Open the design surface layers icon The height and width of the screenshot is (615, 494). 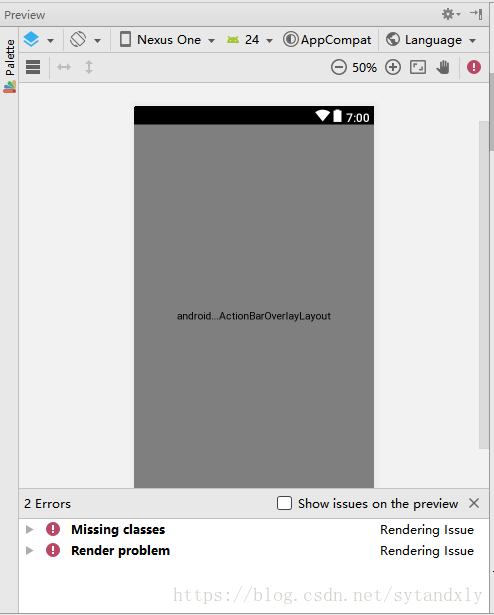[31, 40]
